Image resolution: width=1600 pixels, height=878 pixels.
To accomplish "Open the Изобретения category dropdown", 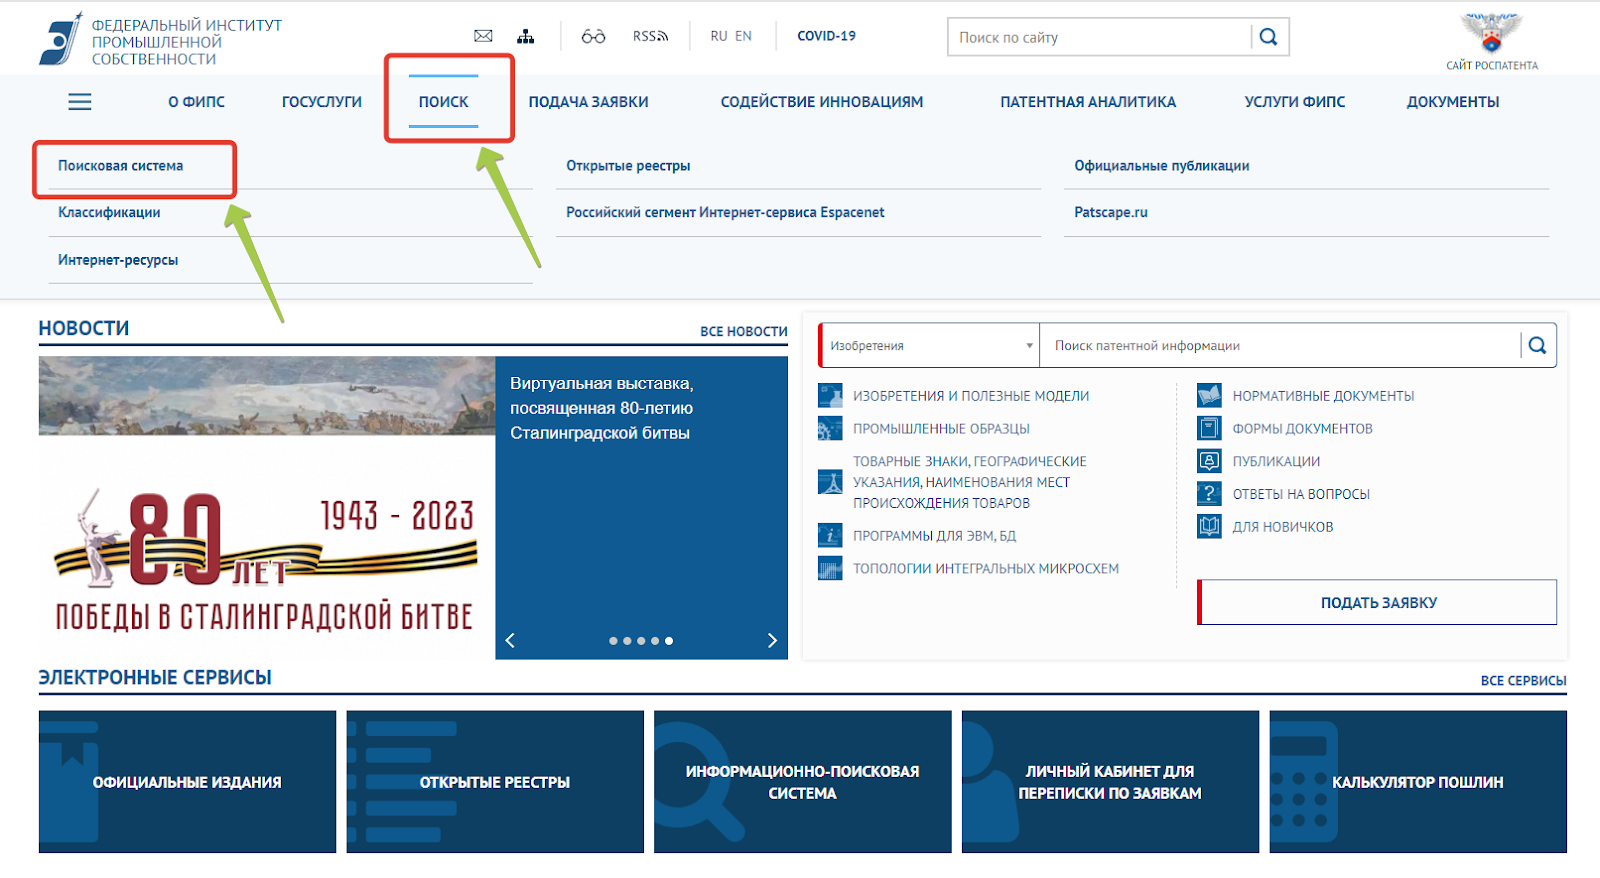I will pyautogui.click(x=930, y=346).
